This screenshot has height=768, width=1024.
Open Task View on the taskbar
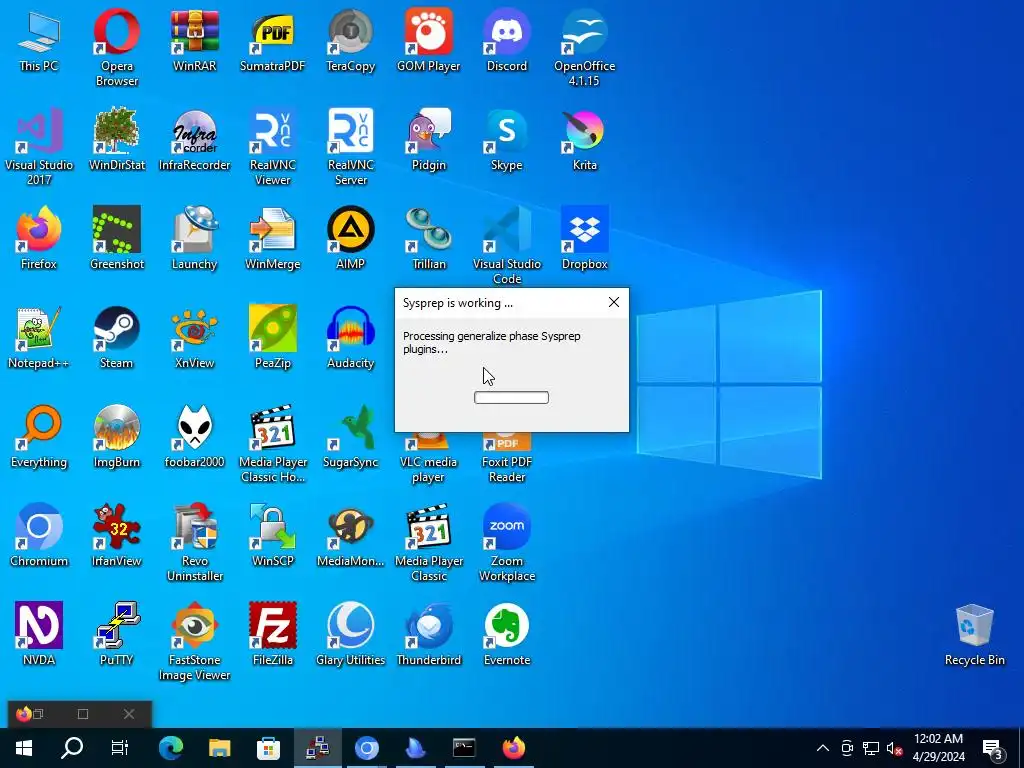[x=120, y=748]
